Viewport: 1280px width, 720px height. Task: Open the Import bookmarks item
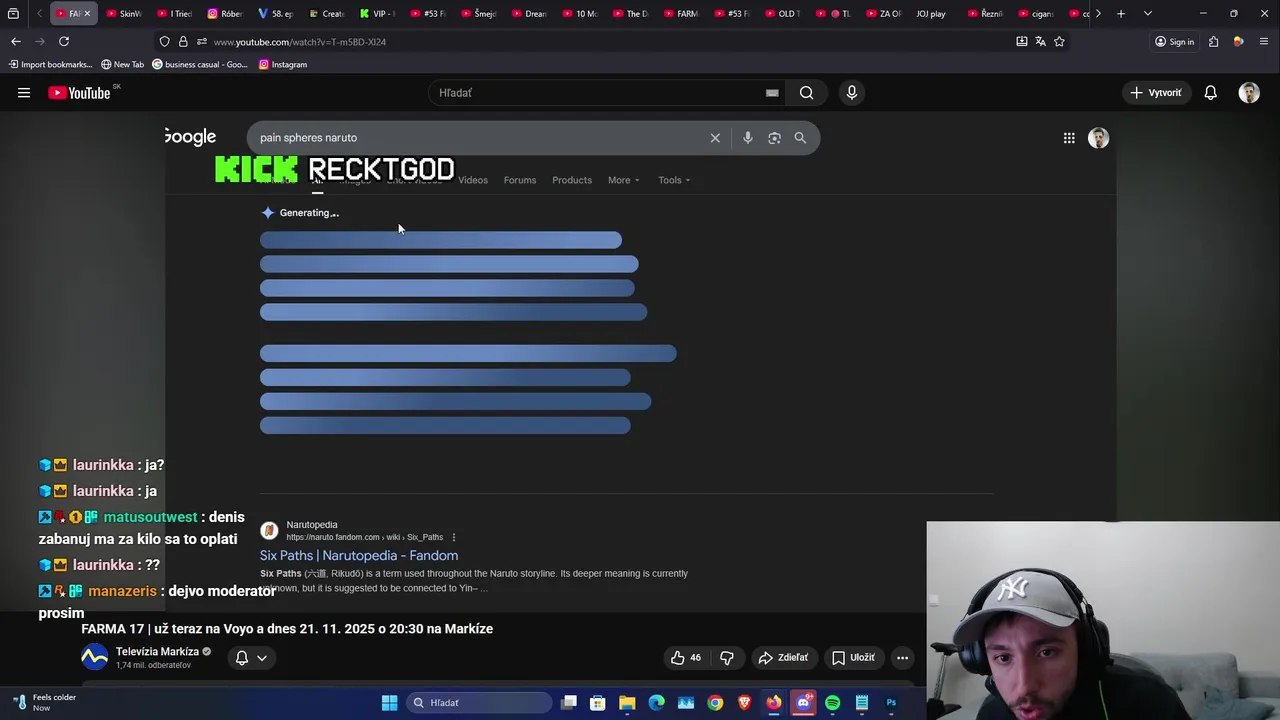50,64
